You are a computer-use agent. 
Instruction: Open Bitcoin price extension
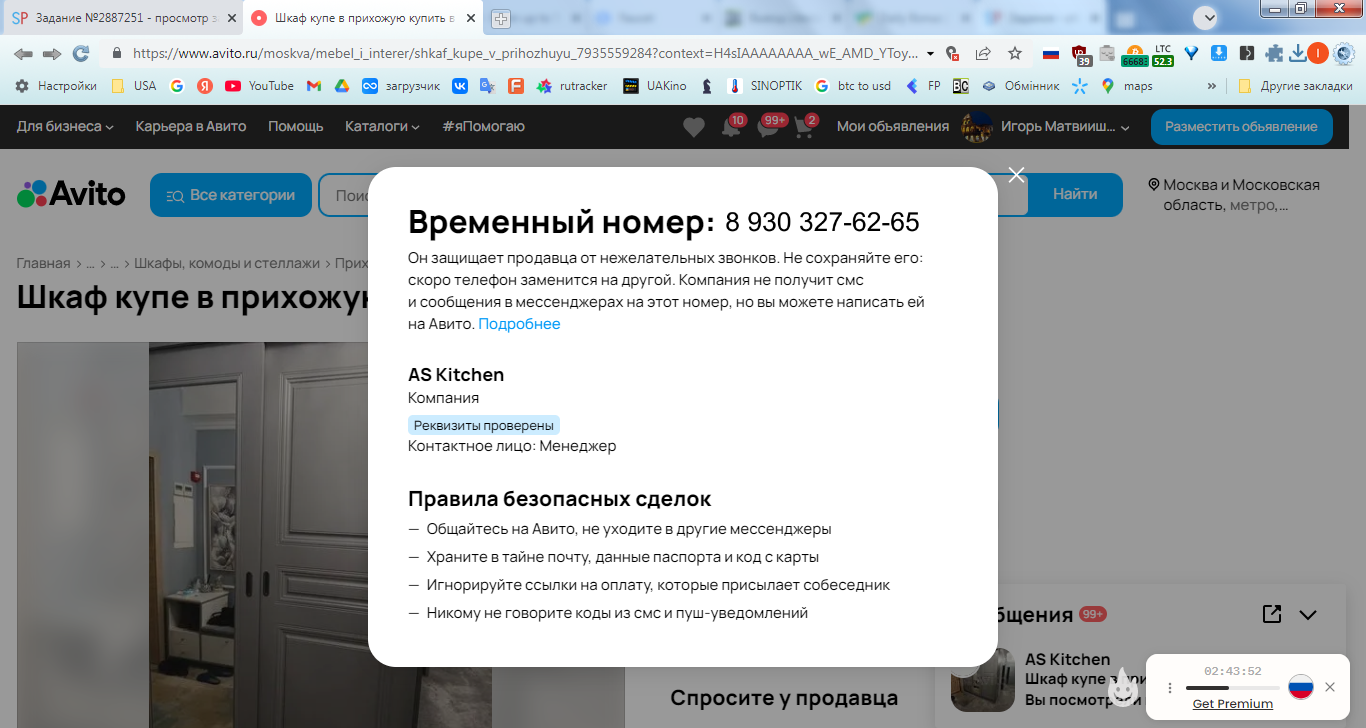pos(1134,54)
